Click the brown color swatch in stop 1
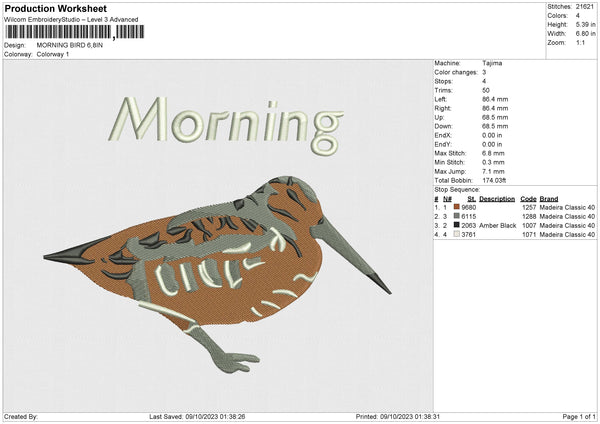Screen dimensions: 600x424 [457, 207]
